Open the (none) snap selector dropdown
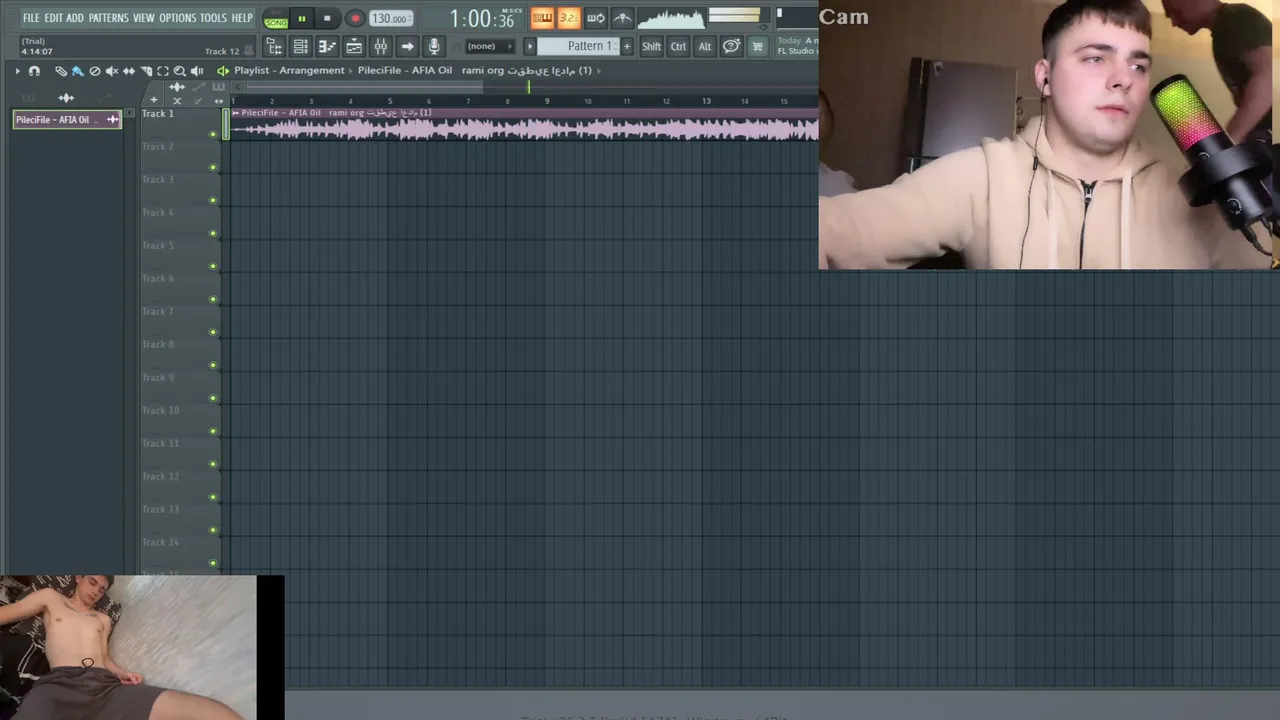 (488, 46)
